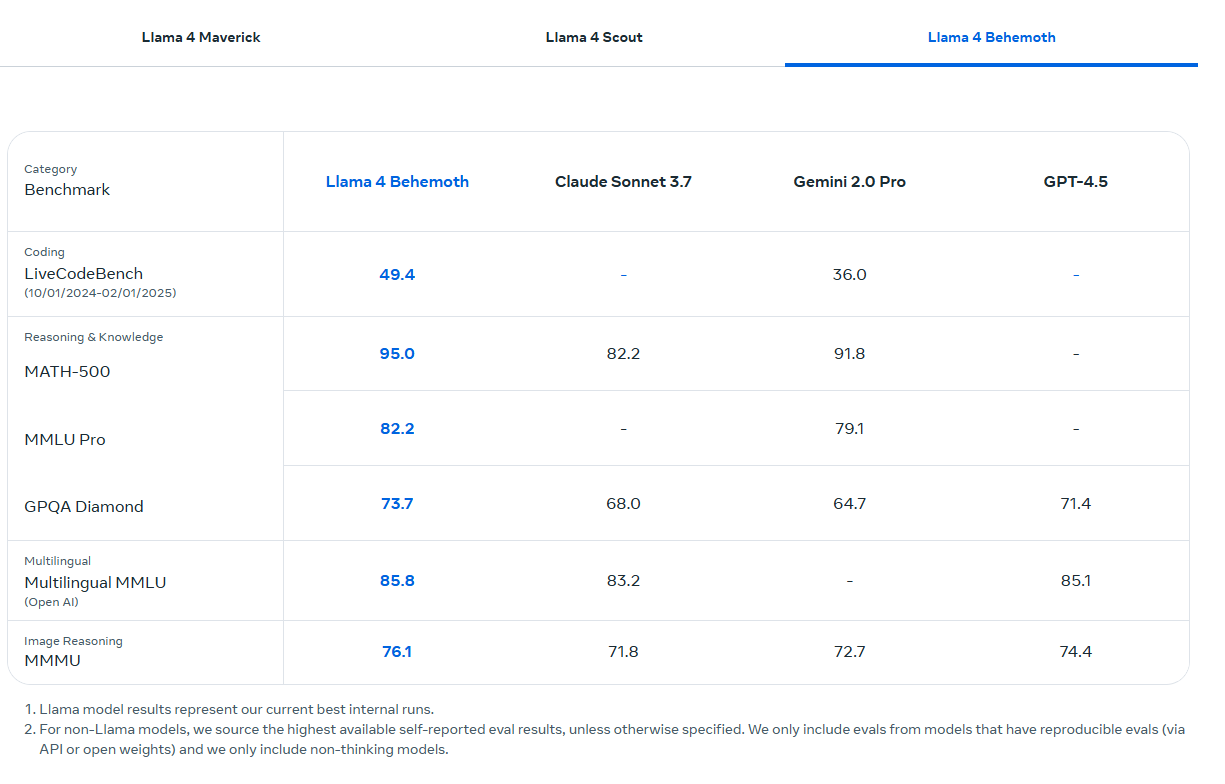Click the Multilingual MMLU benchmark label
Image resolution: width=1225 pixels, height=784 pixels.
(95, 583)
